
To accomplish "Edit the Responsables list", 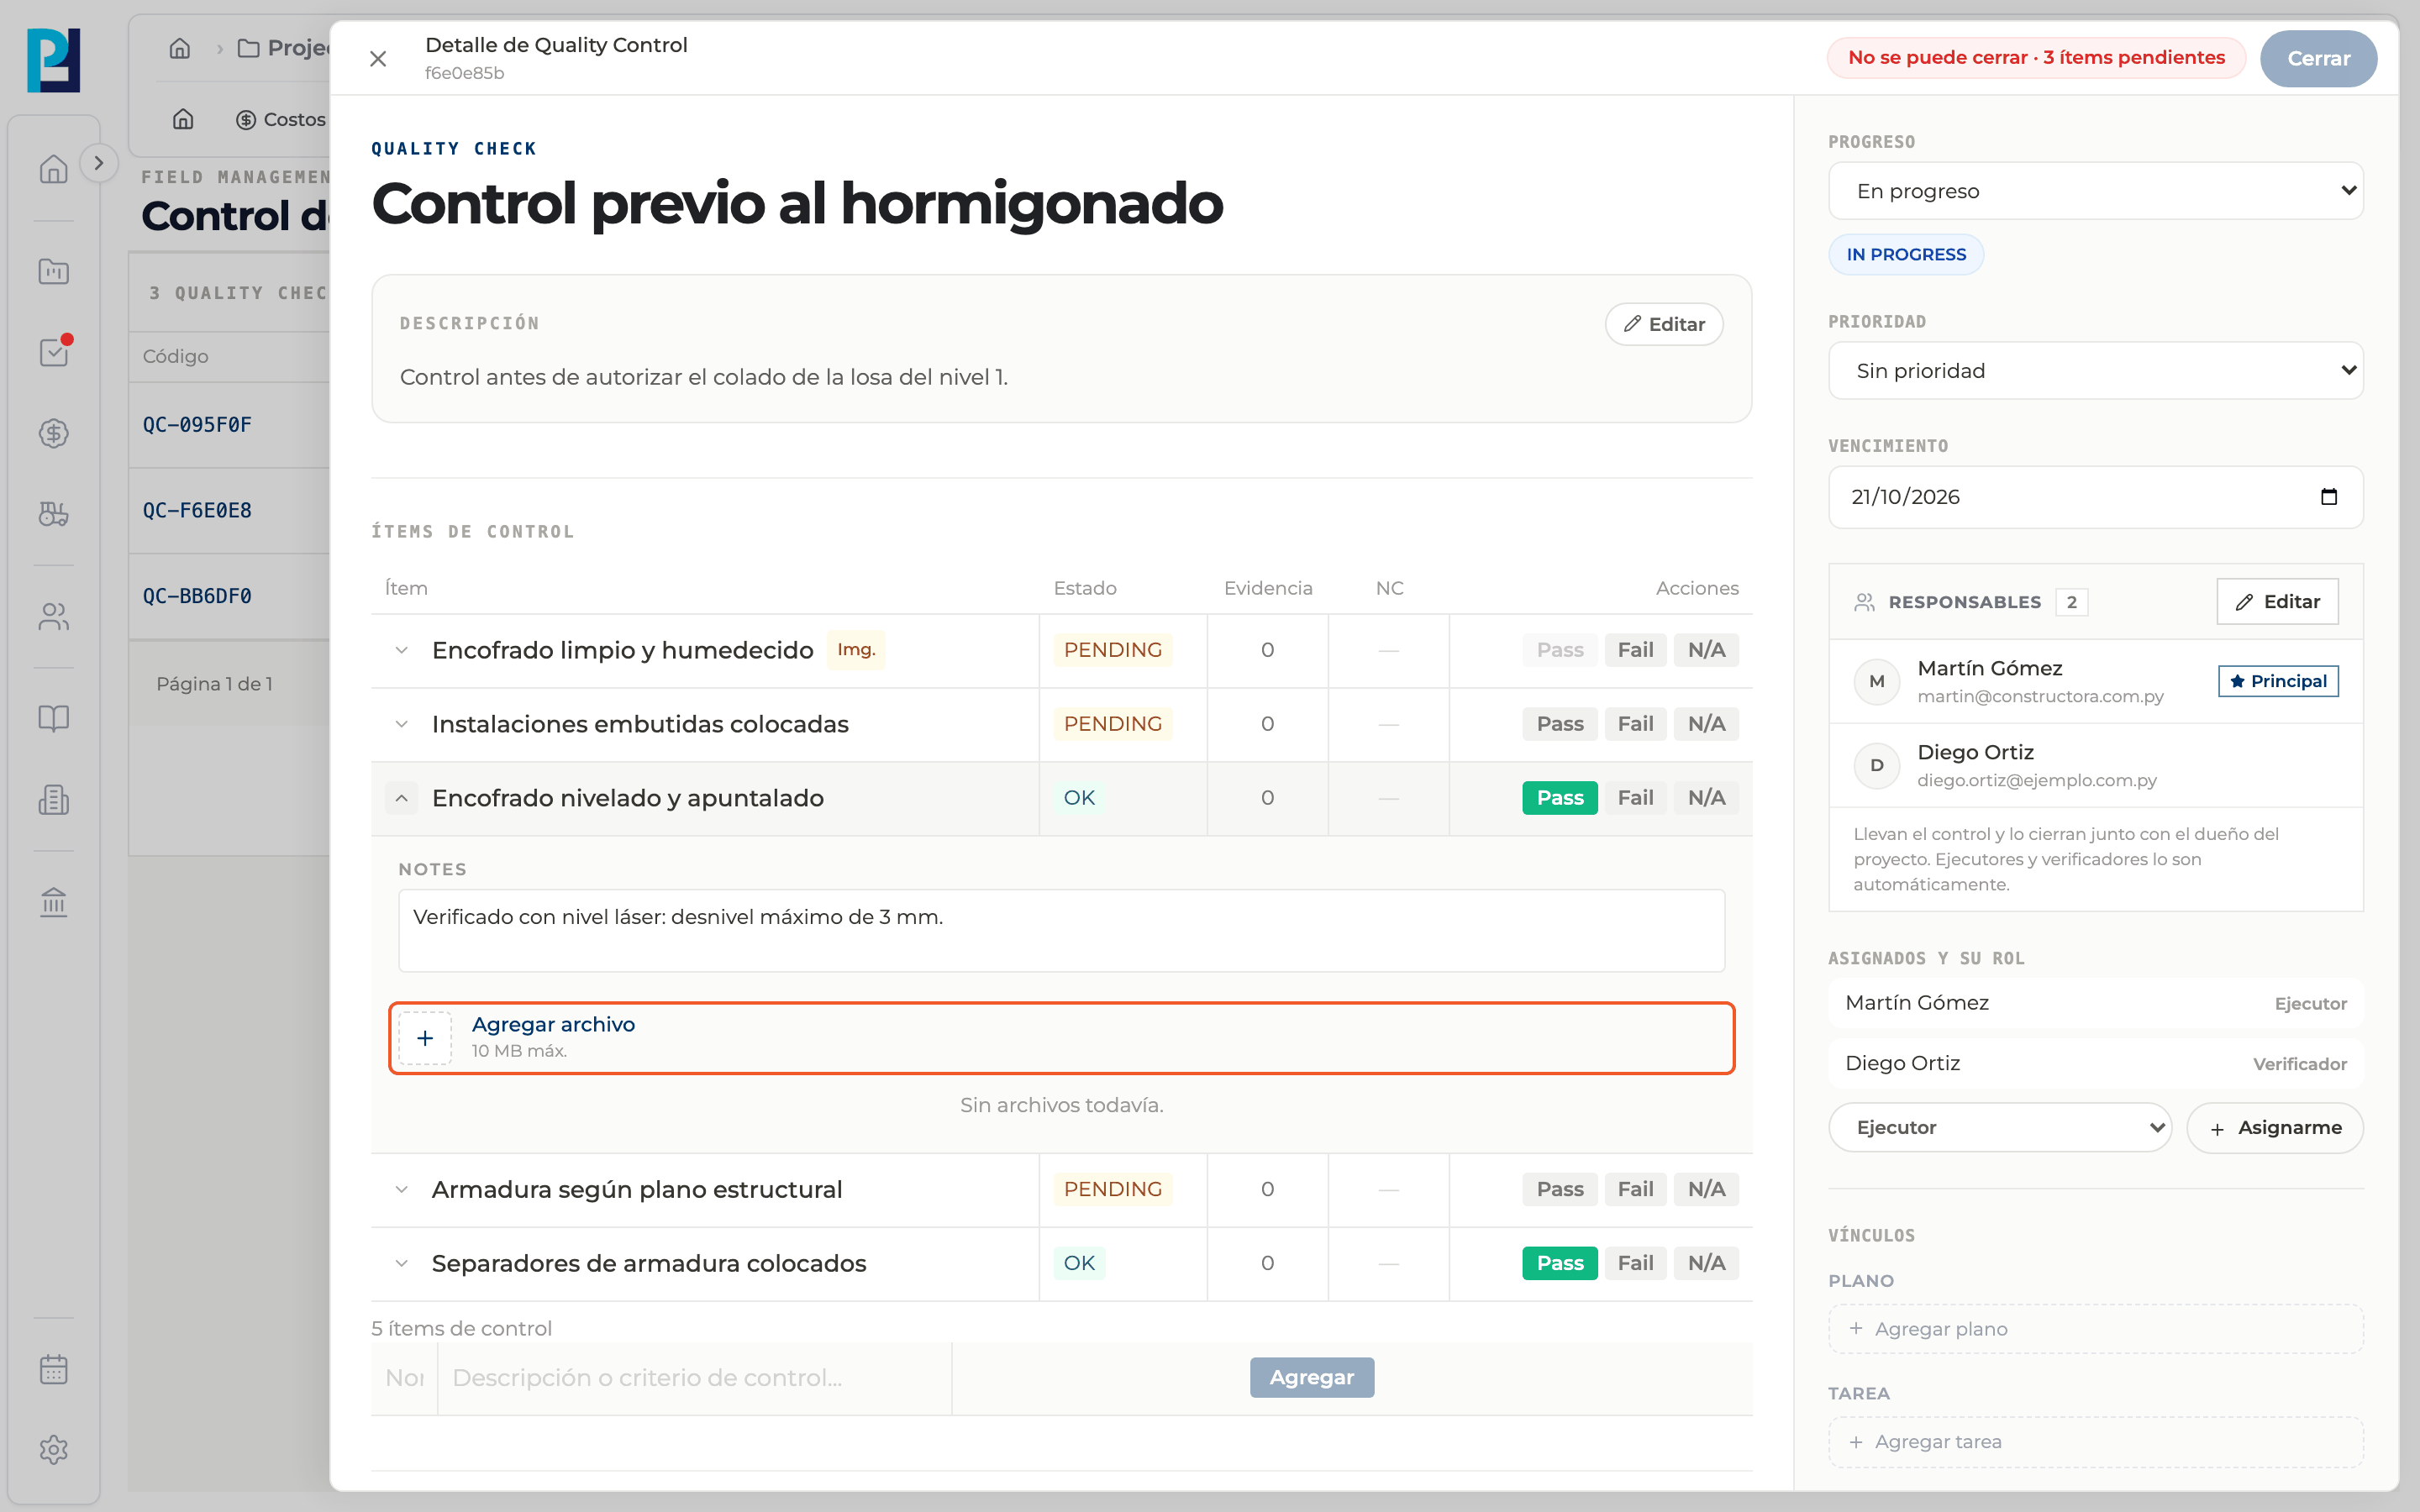I will (x=2277, y=602).
